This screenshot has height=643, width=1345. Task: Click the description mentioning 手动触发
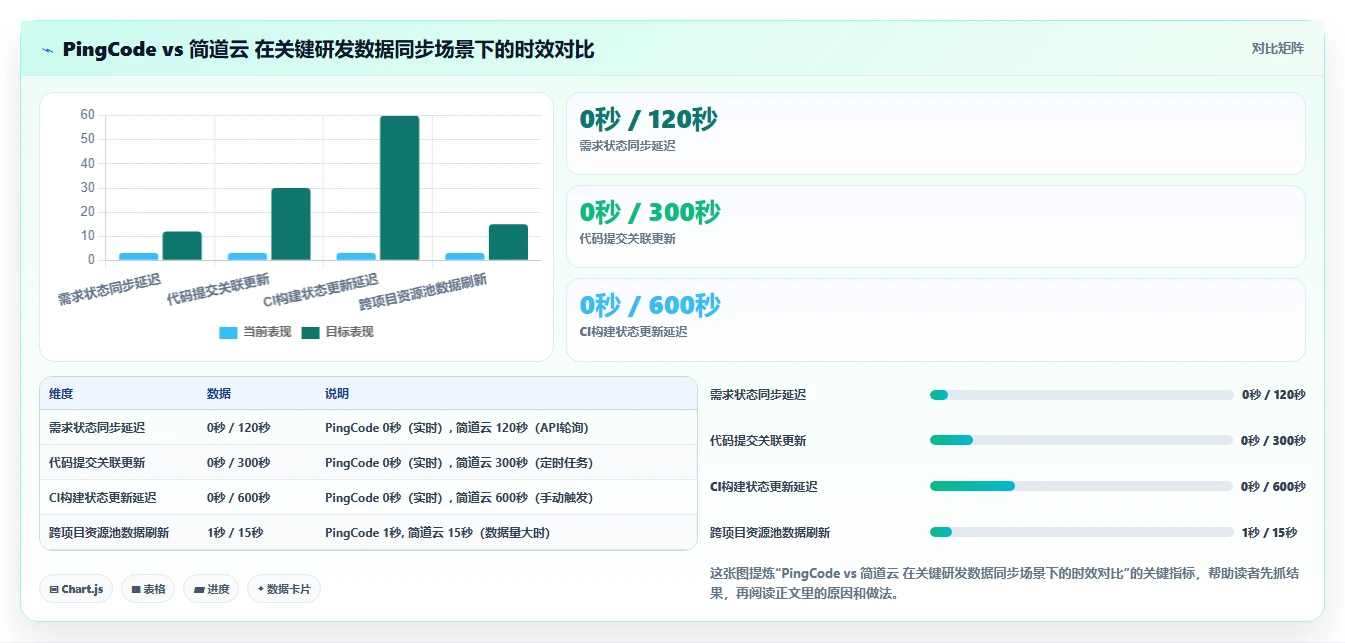point(461,497)
